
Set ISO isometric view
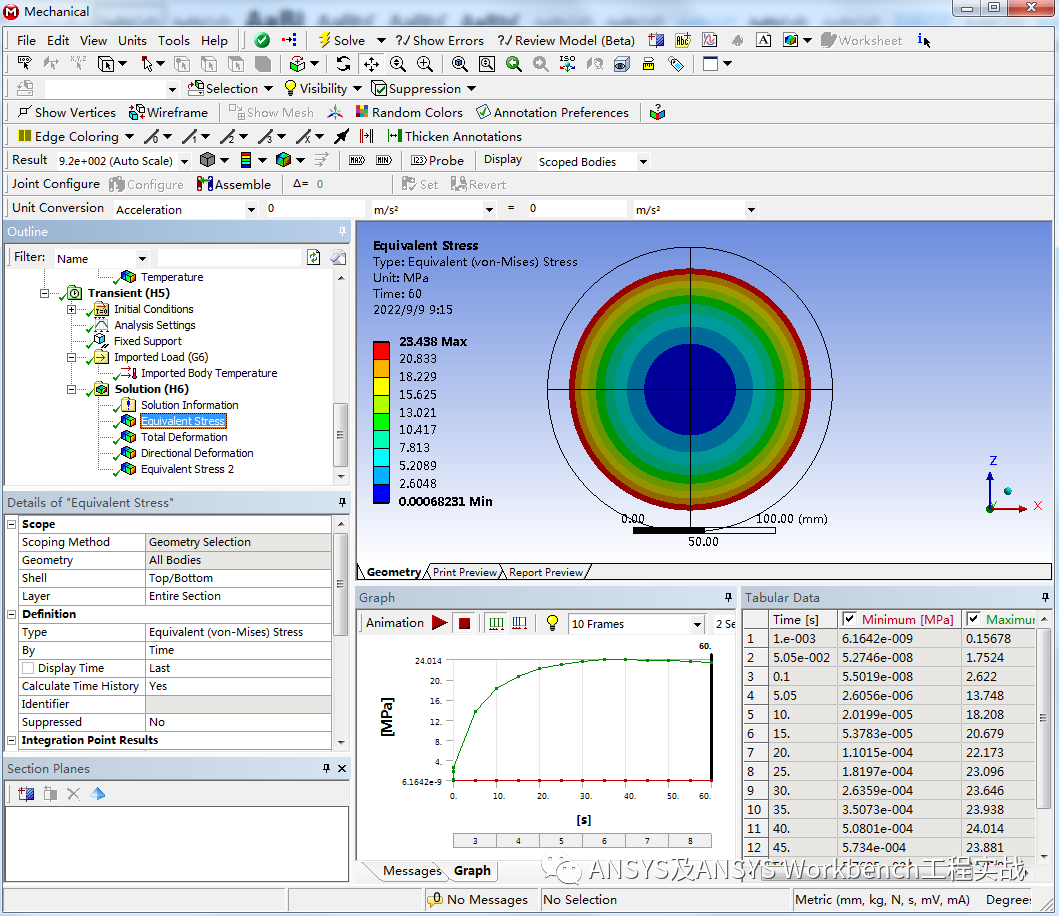tap(567, 63)
